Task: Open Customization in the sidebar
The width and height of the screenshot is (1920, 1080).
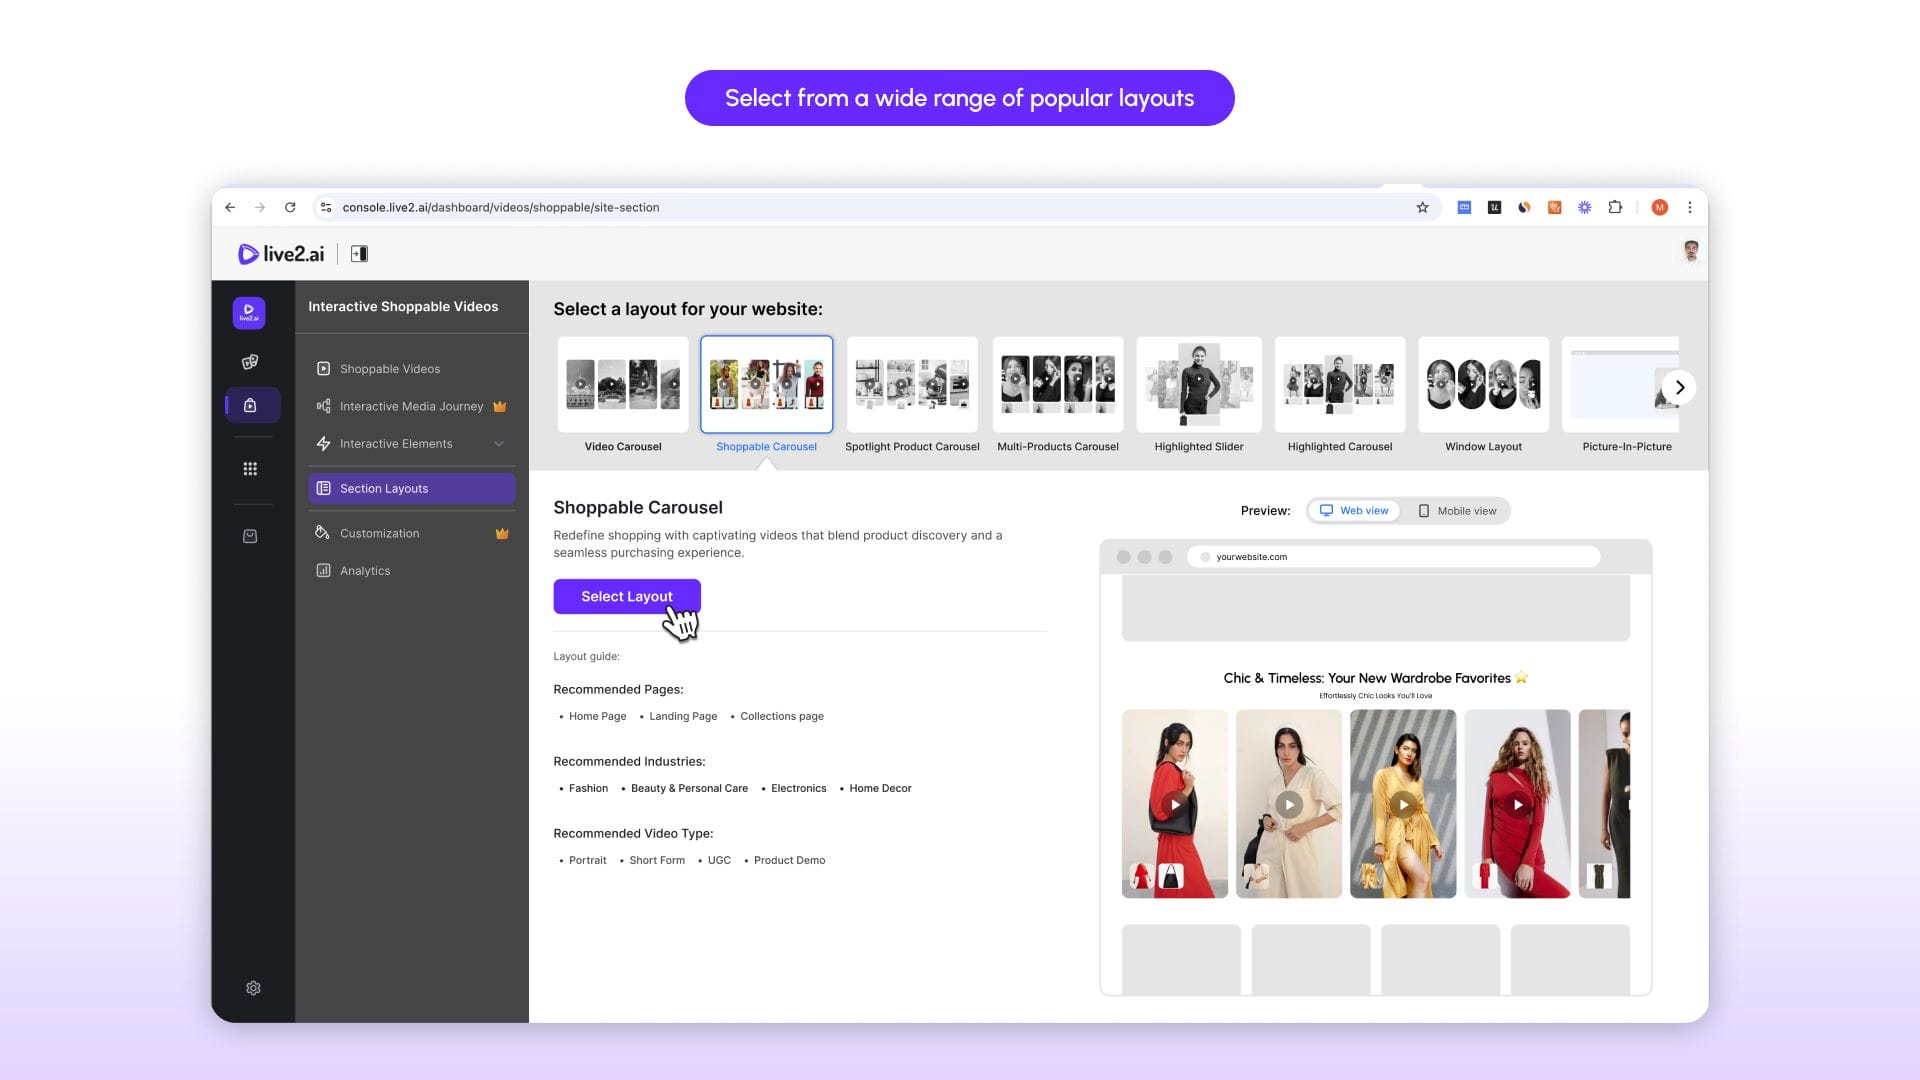Action: pyautogui.click(x=380, y=534)
